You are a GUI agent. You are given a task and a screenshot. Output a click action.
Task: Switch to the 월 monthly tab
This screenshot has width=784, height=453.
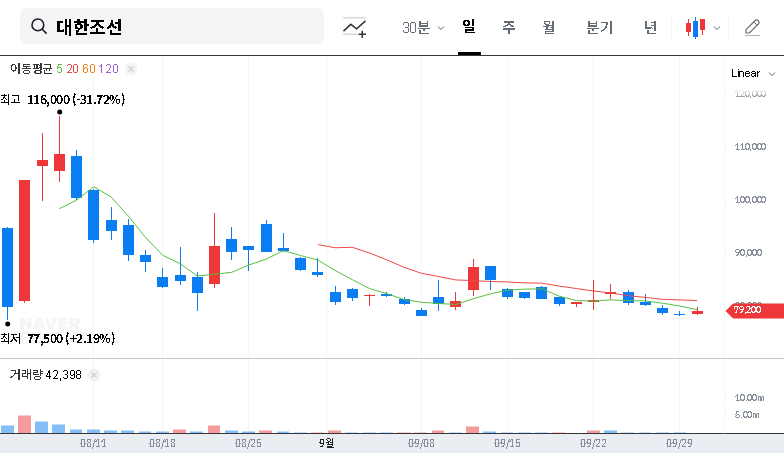point(548,27)
